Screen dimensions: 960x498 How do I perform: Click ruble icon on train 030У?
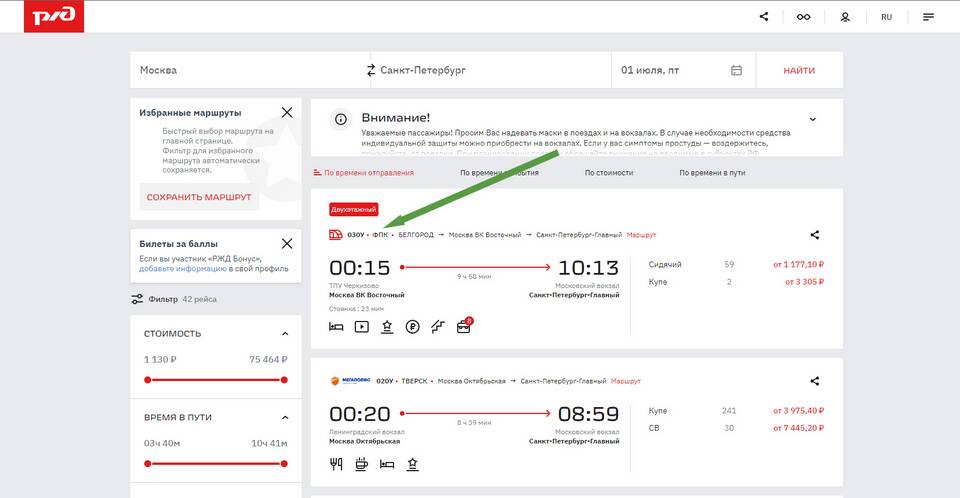(x=413, y=327)
